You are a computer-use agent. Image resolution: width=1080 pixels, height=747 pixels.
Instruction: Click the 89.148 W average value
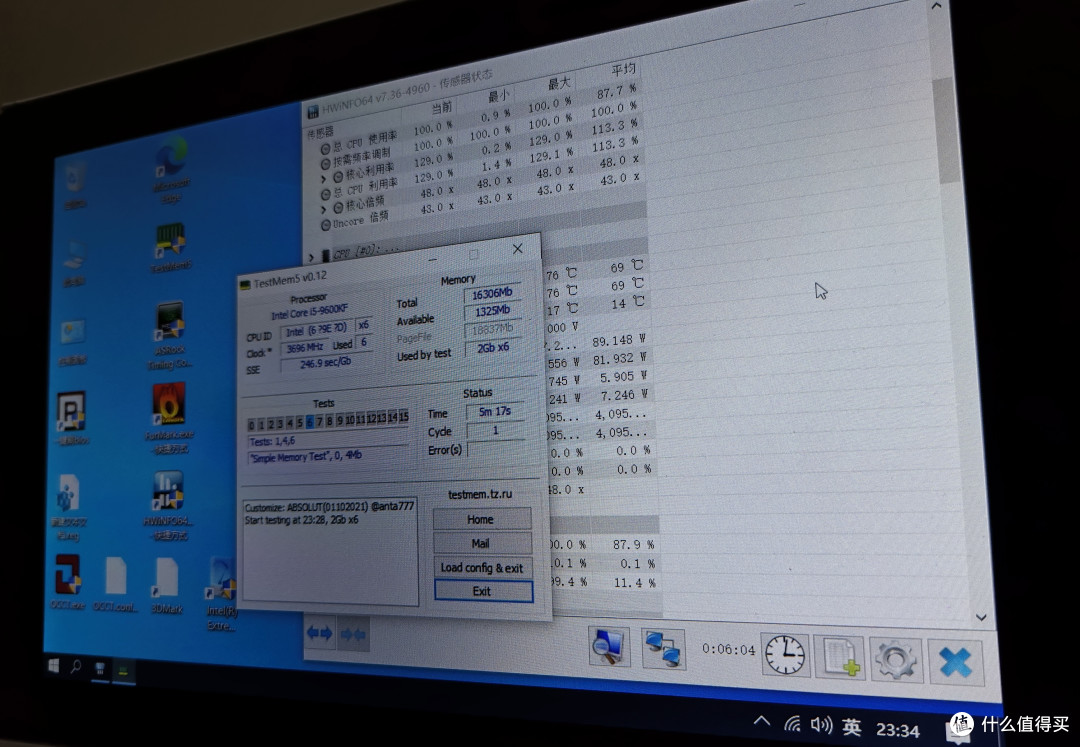point(619,340)
